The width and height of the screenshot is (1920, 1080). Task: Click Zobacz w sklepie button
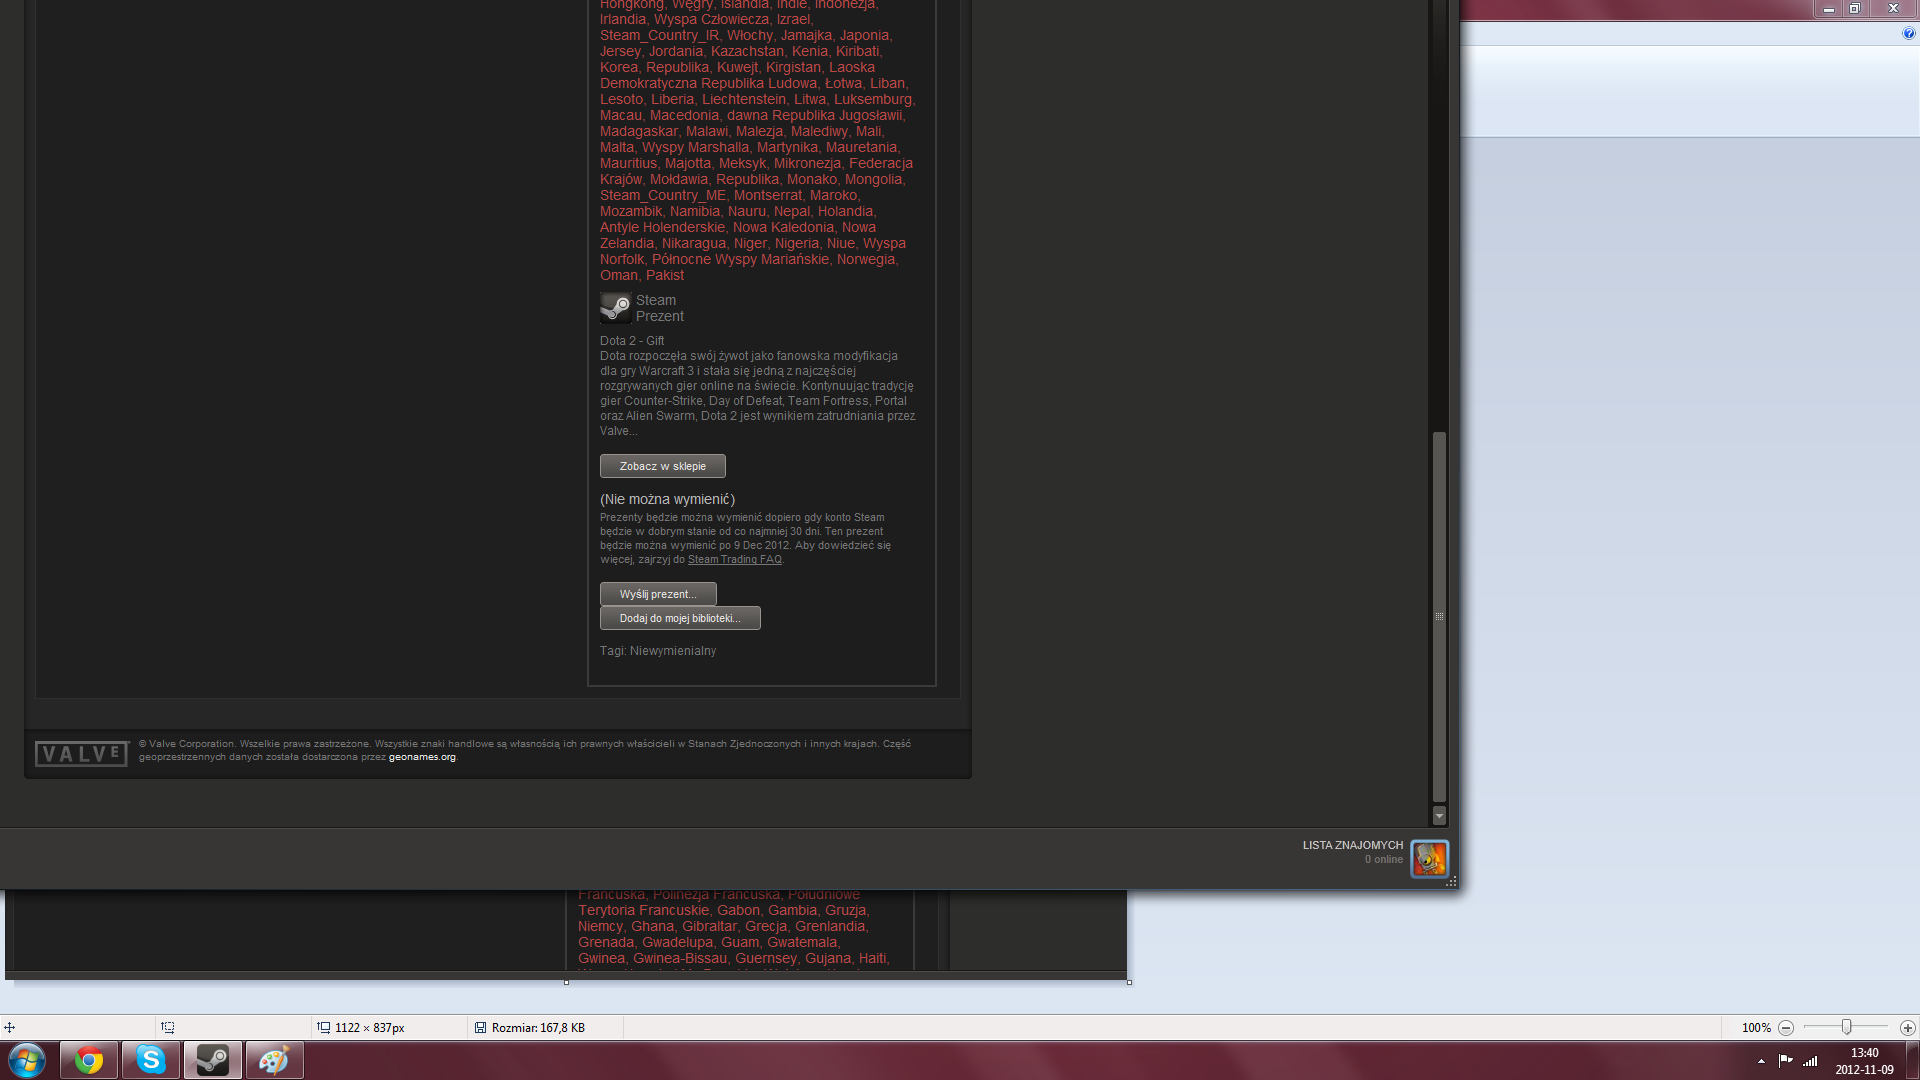(x=663, y=467)
